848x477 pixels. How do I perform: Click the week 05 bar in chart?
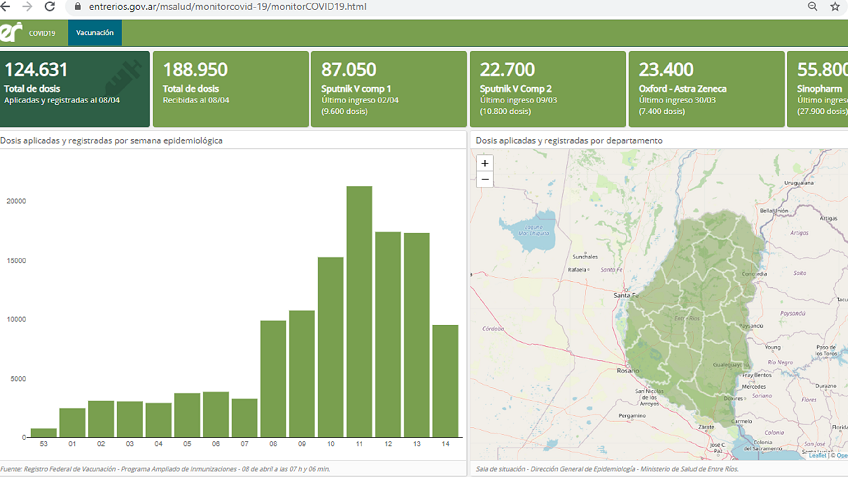[x=187, y=415]
